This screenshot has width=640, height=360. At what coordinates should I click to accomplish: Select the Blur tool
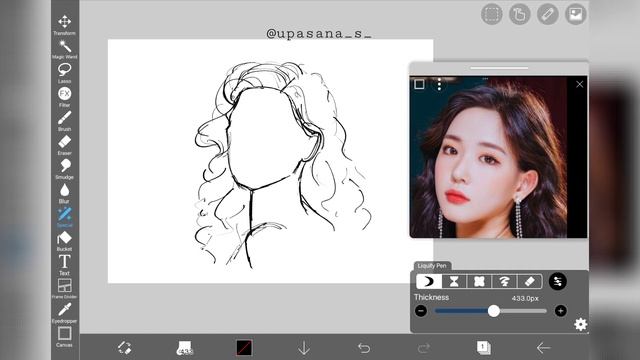click(64, 193)
